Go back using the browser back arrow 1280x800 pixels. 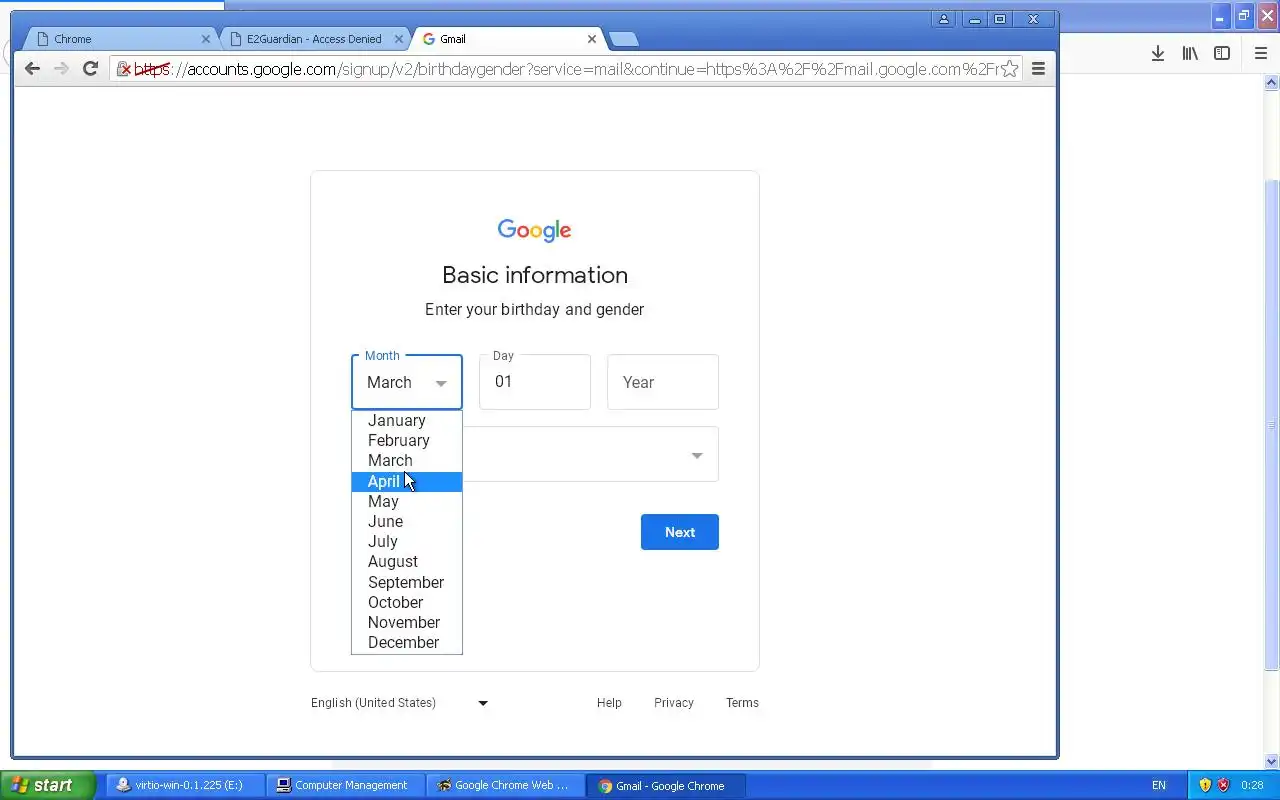coord(32,68)
